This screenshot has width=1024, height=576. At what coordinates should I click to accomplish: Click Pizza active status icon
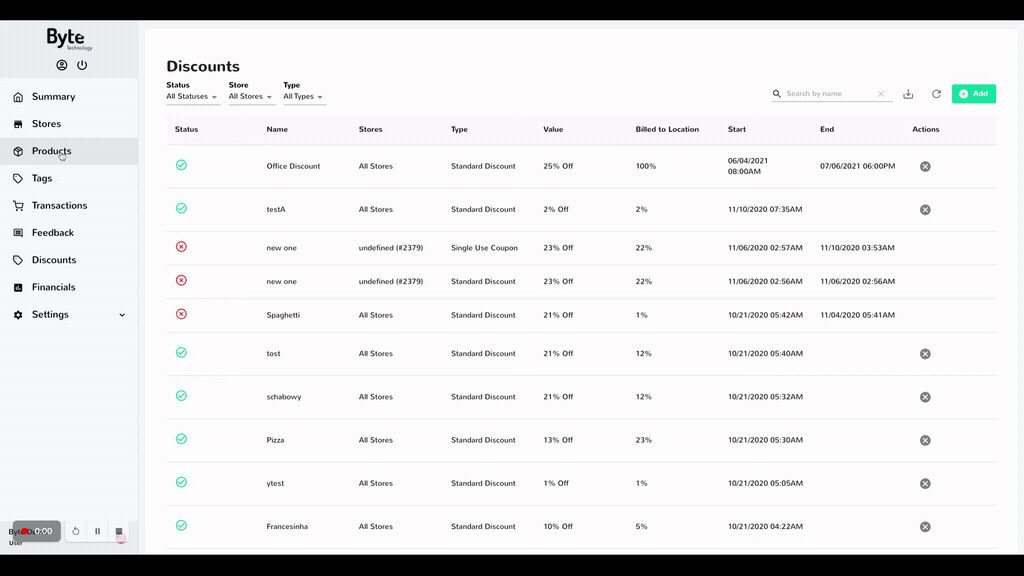click(182, 439)
